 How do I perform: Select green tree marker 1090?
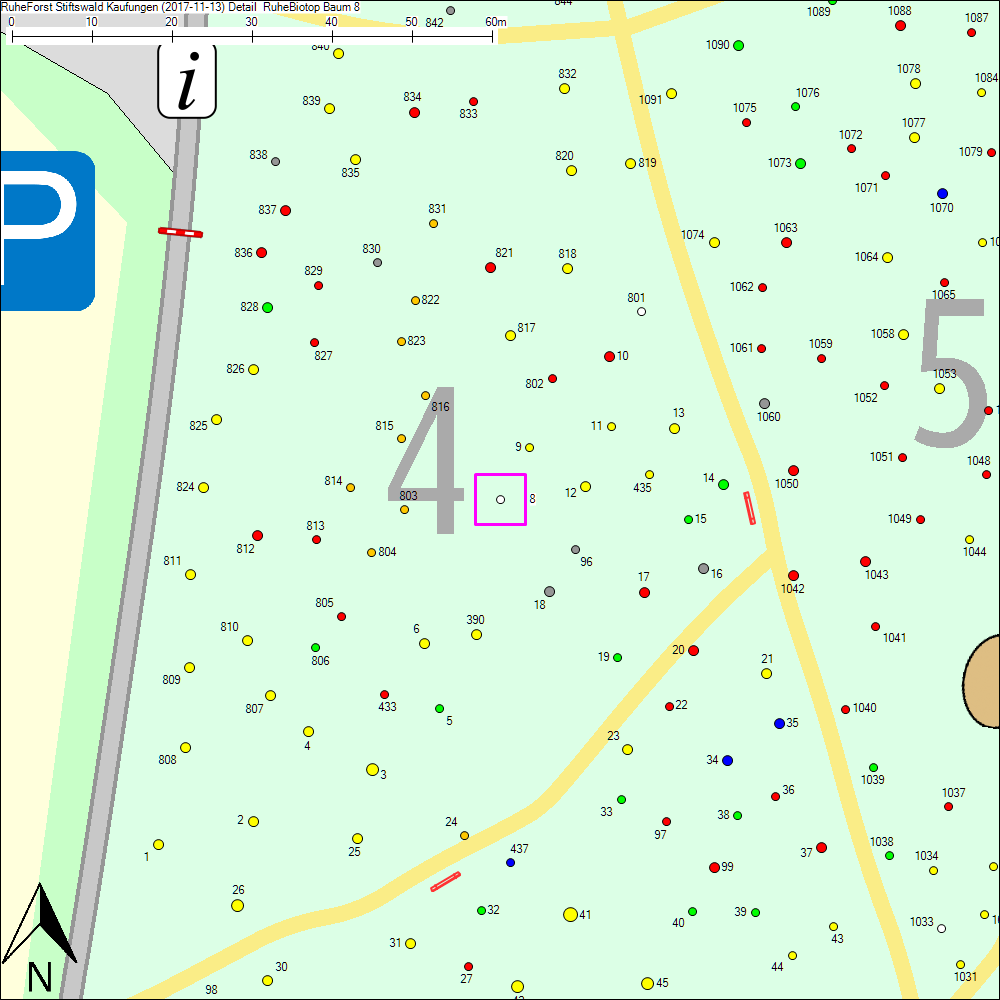[738, 45]
